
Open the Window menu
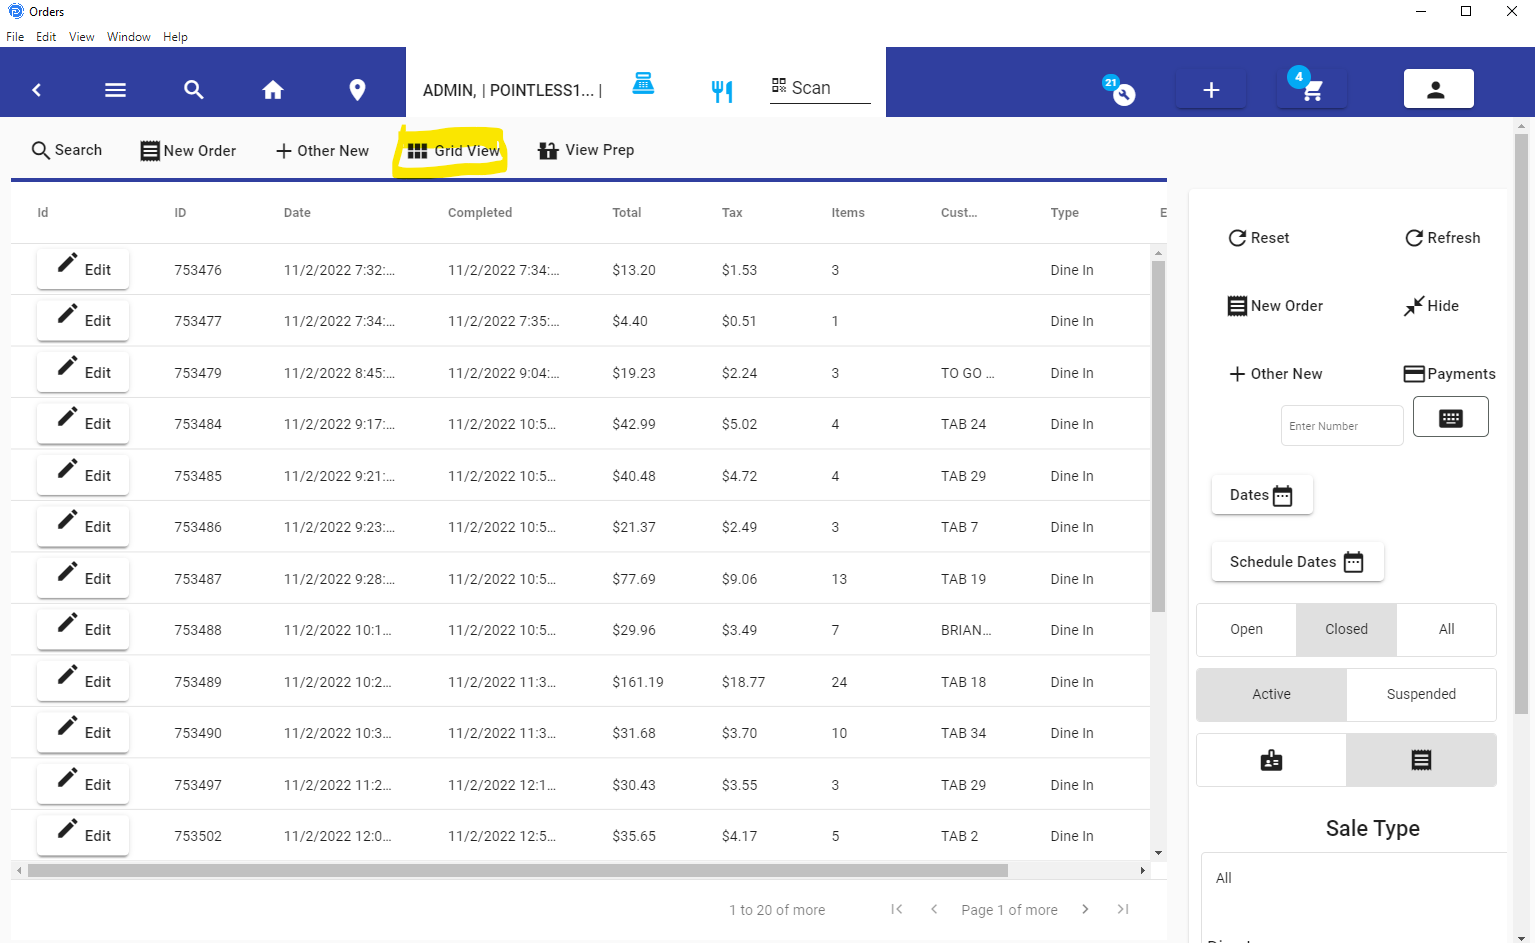coord(129,37)
